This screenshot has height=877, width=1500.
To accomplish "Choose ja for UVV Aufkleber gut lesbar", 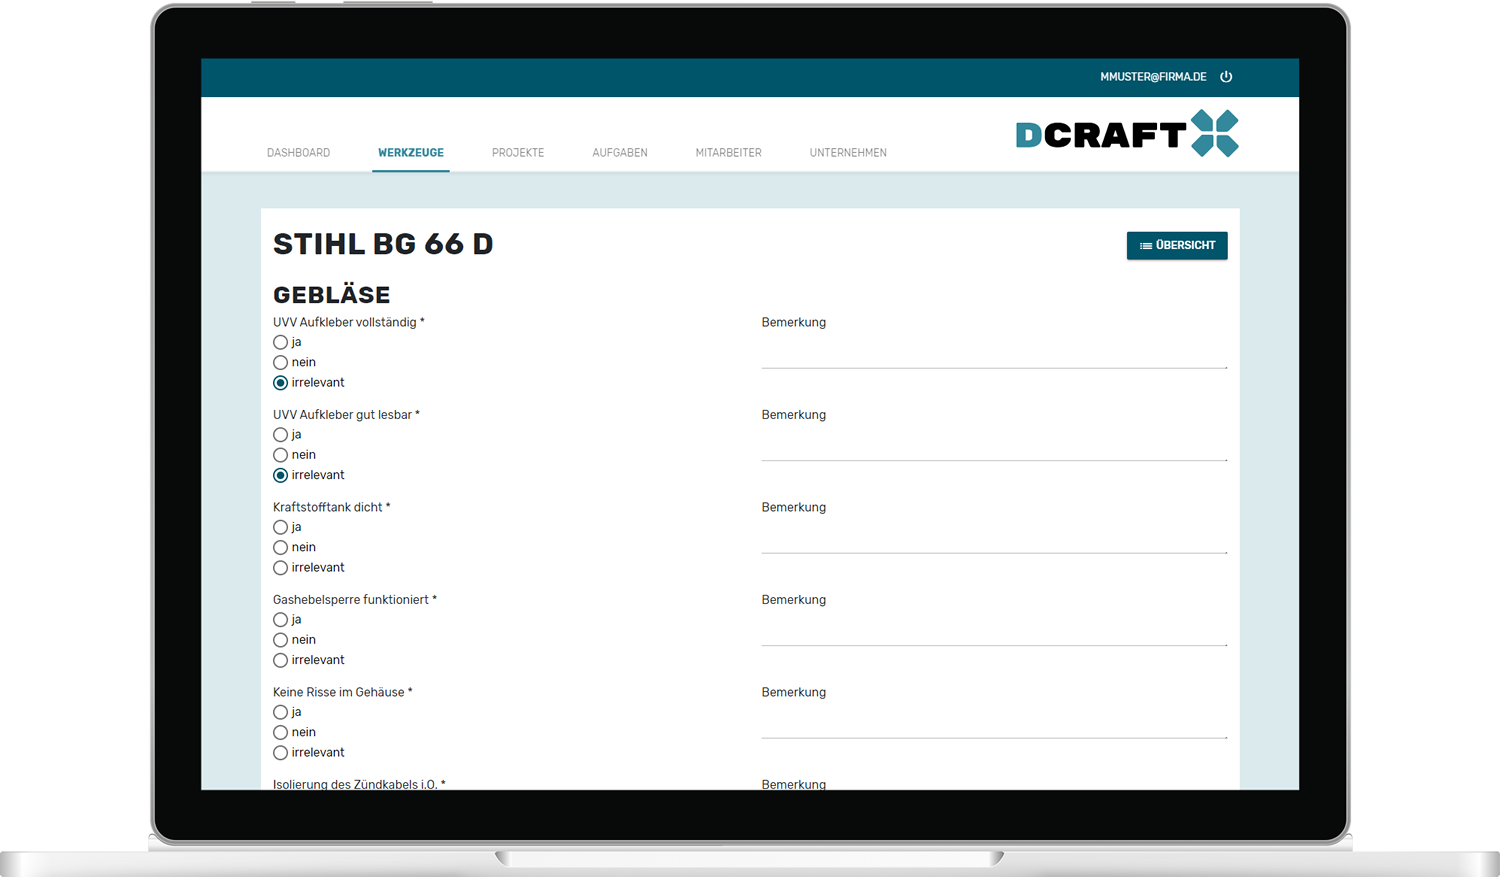I will pyautogui.click(x=281, y=435).
